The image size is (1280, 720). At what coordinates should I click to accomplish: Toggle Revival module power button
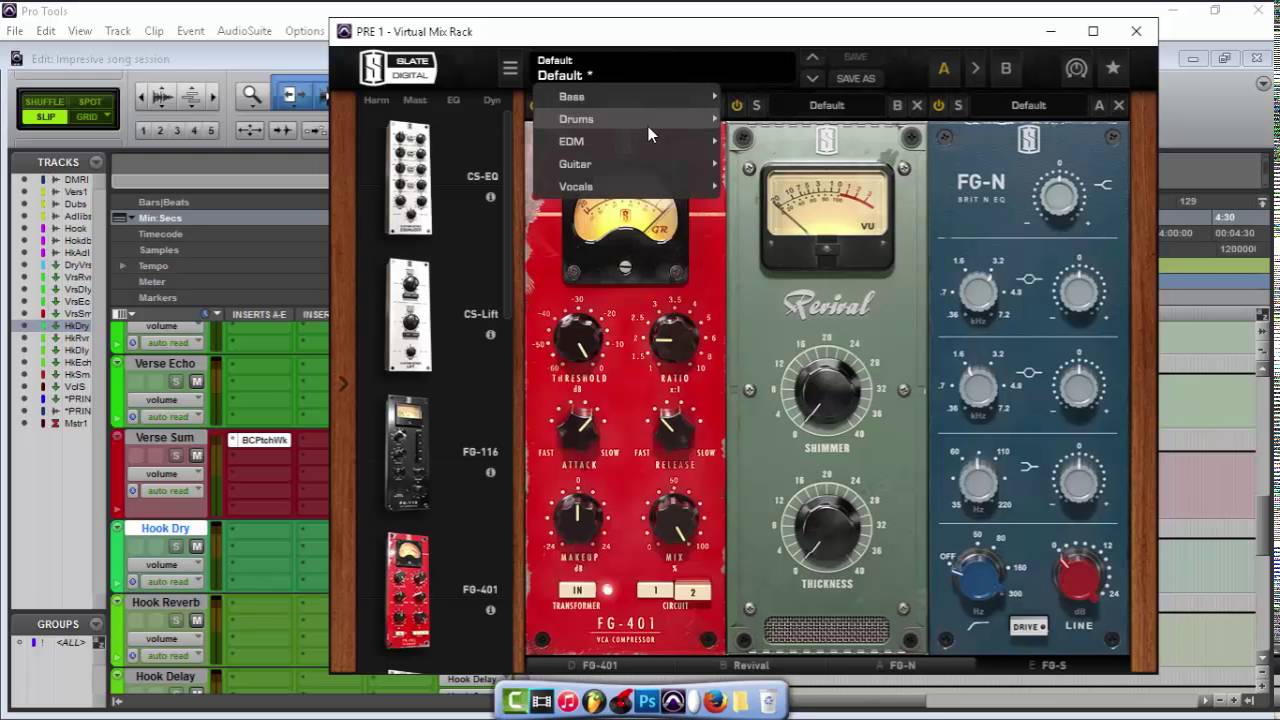[737, 105]
